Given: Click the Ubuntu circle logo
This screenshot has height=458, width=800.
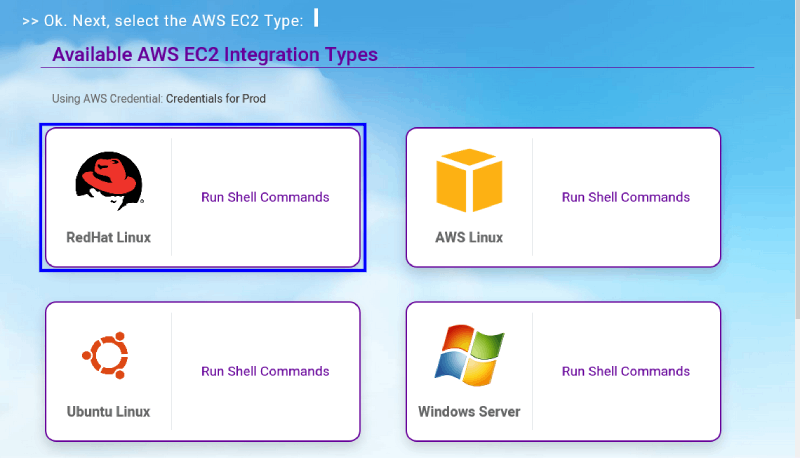Looking at the screenshot, I should [106, 355].
